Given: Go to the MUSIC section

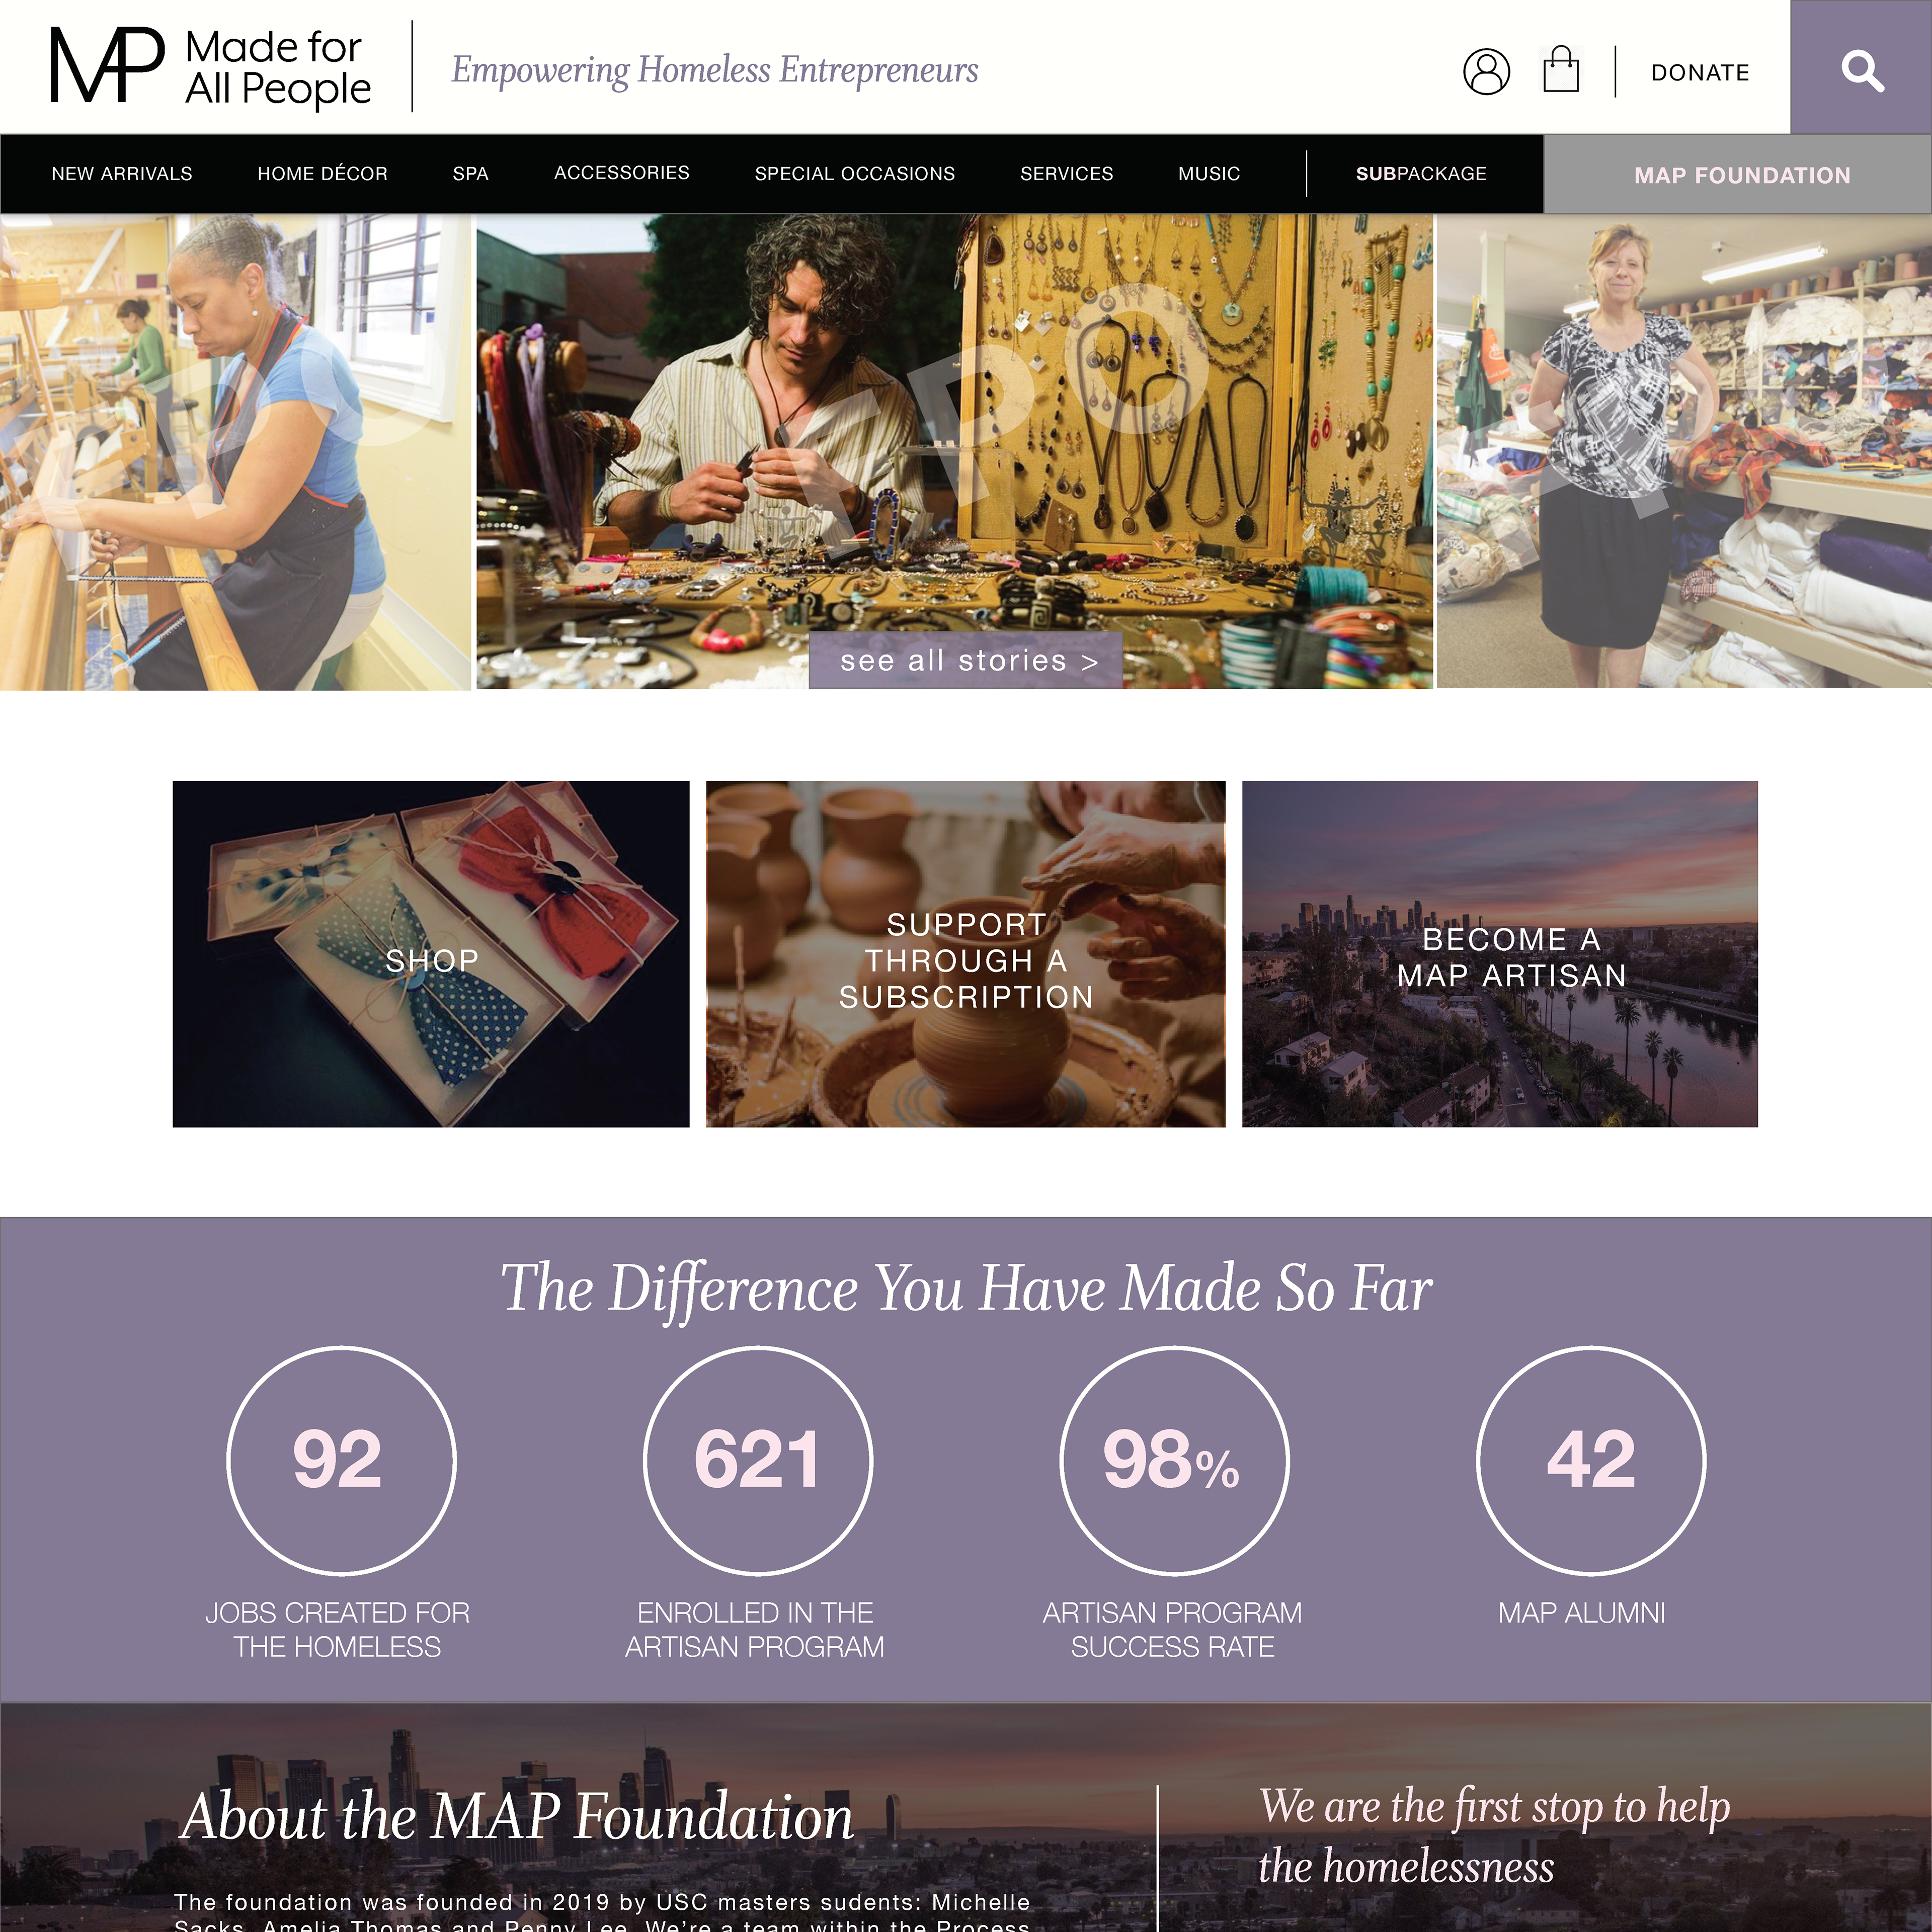Looking at the screenshot, I should pos(1209,174).
